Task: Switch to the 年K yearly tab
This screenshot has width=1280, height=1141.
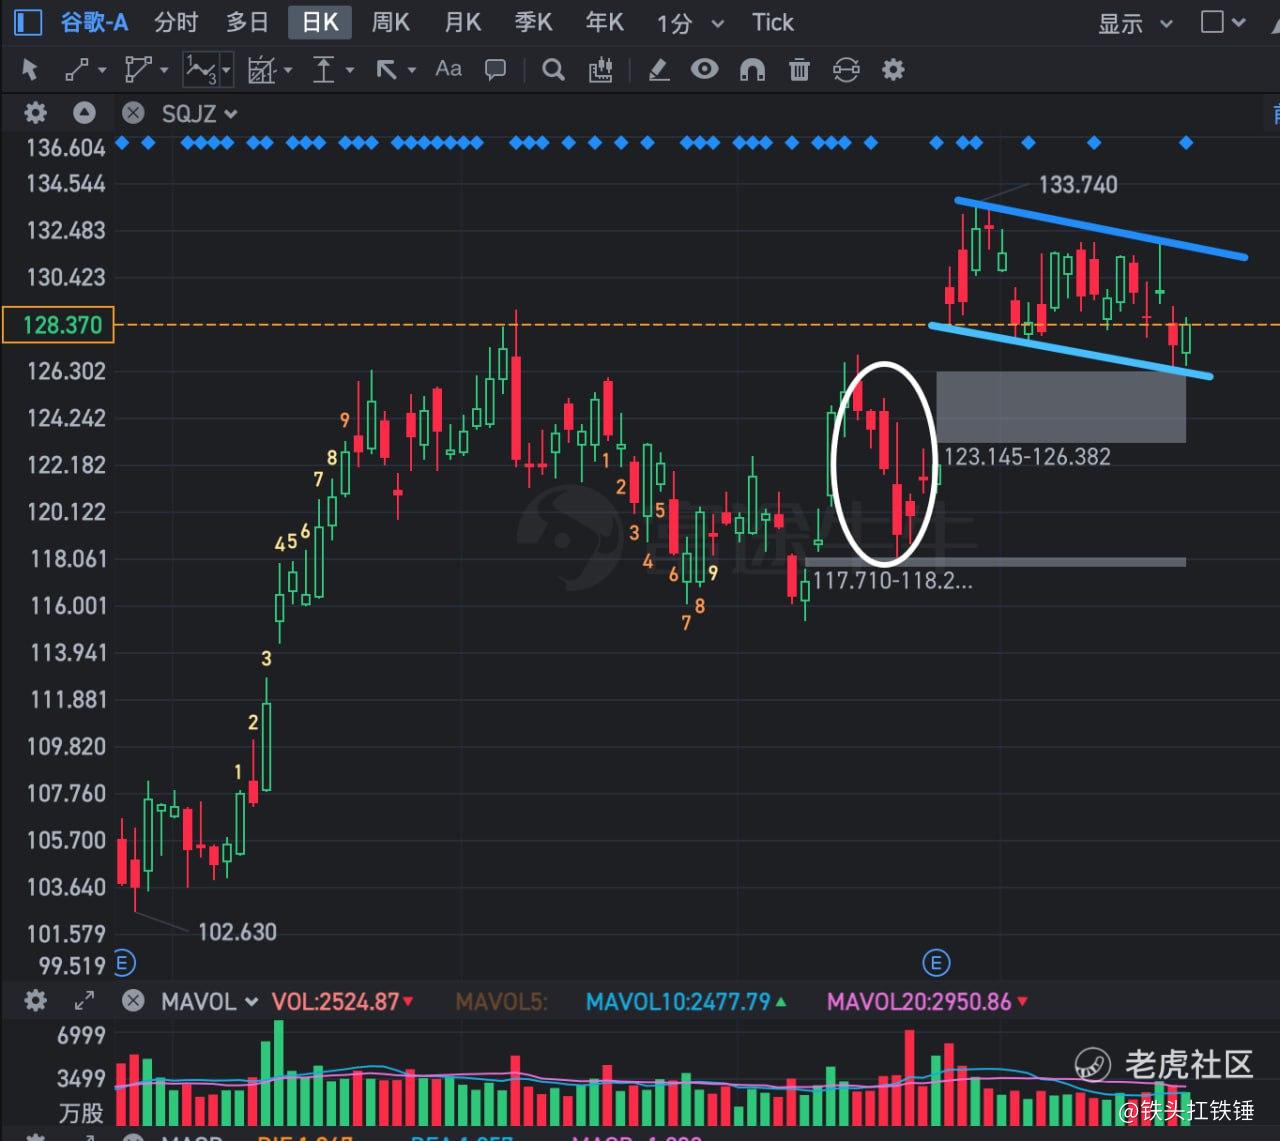Action: pos(604,22)
